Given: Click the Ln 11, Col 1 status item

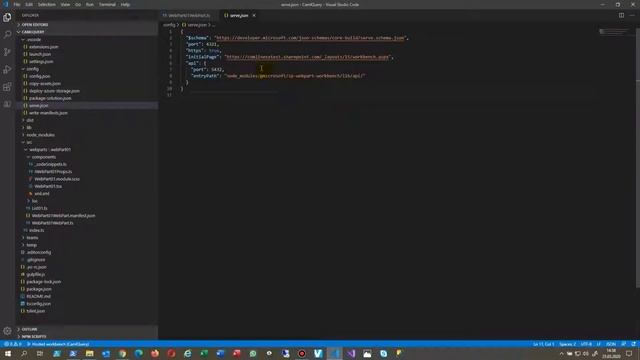Looking at the screenshot, I should 543,344.
